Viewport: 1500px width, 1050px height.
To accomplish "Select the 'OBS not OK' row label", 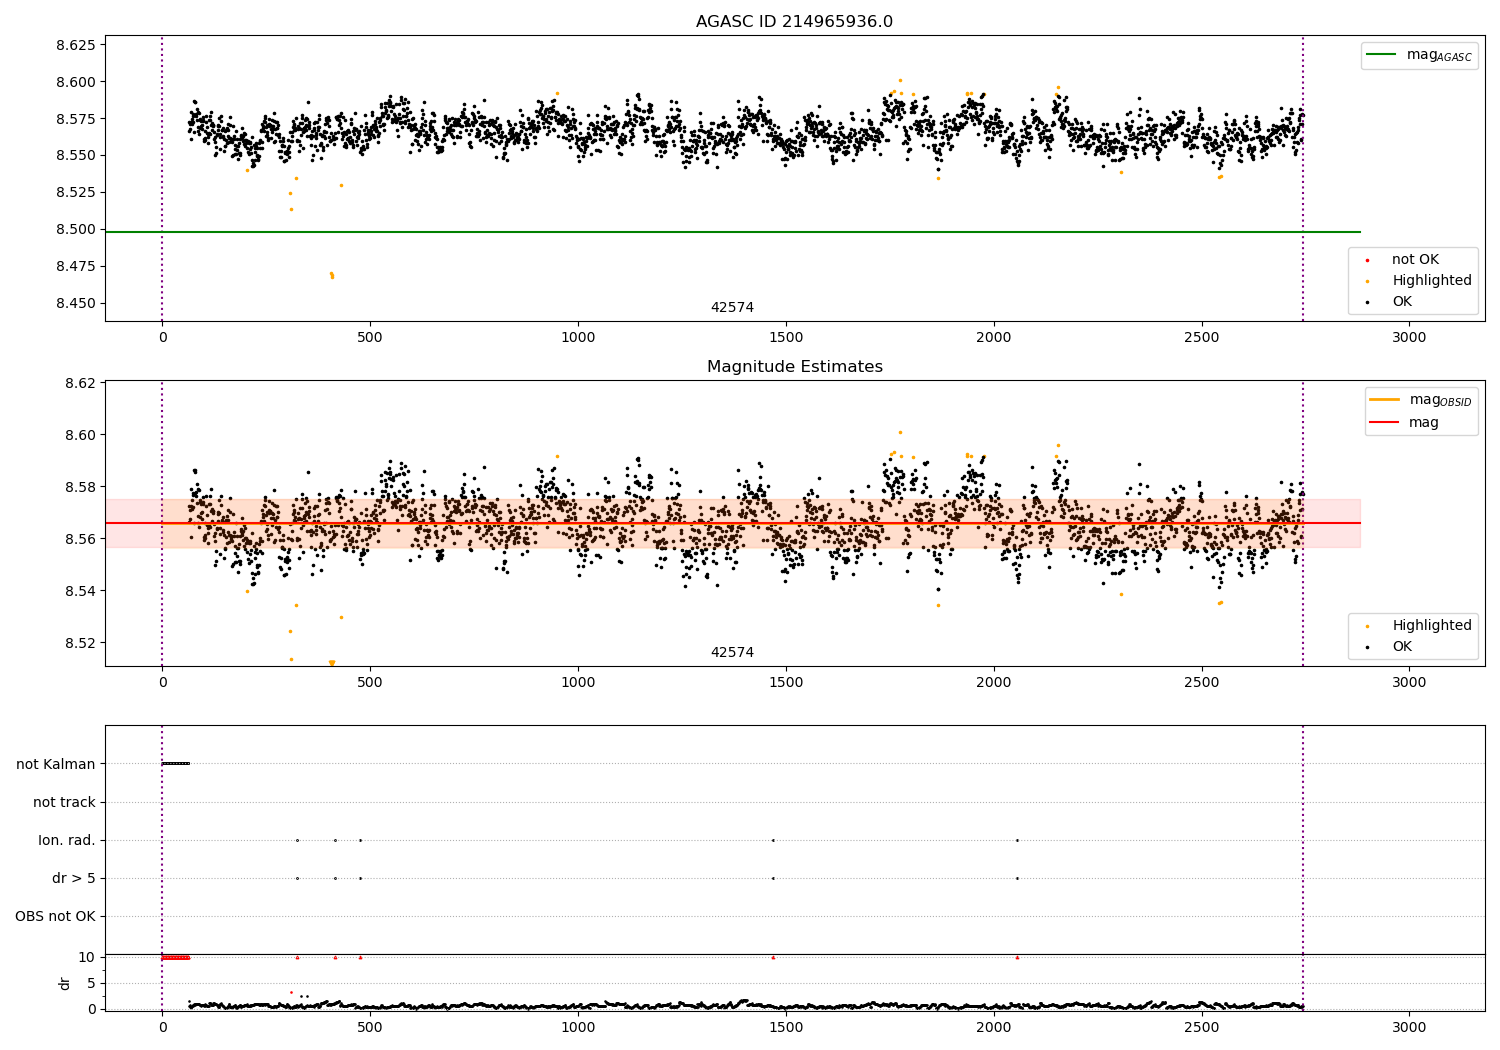I will coord(55,916).
